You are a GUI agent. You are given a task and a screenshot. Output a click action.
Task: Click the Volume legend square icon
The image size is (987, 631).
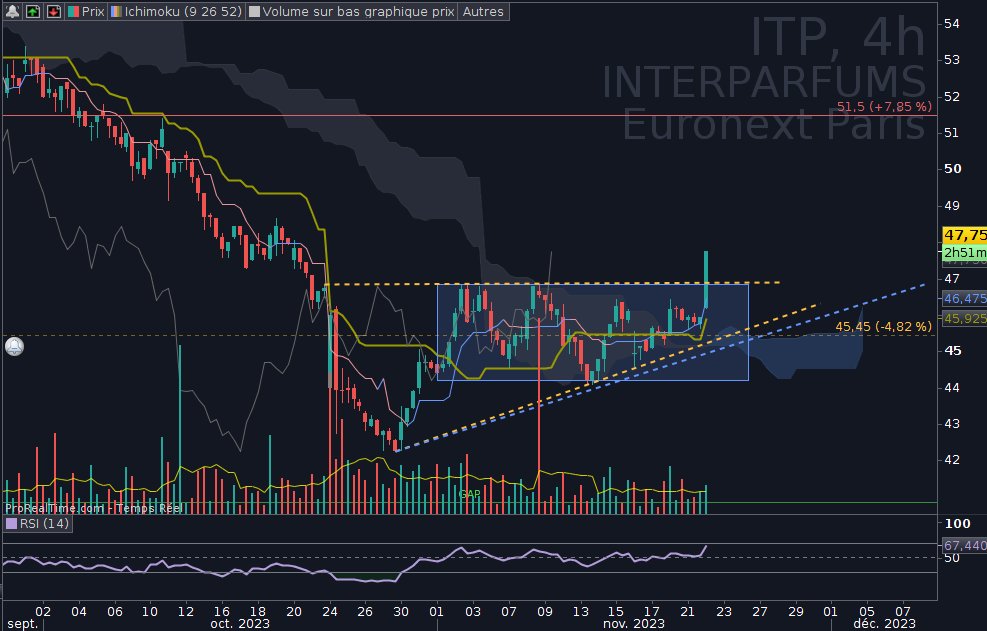(253, 12)
